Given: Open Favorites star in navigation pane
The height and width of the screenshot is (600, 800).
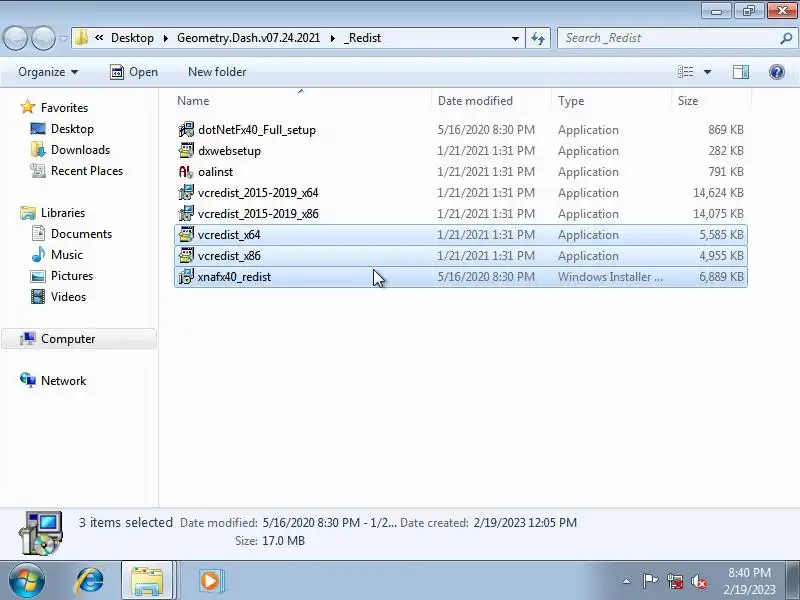Looking at the screenshot, I should 27,107.
